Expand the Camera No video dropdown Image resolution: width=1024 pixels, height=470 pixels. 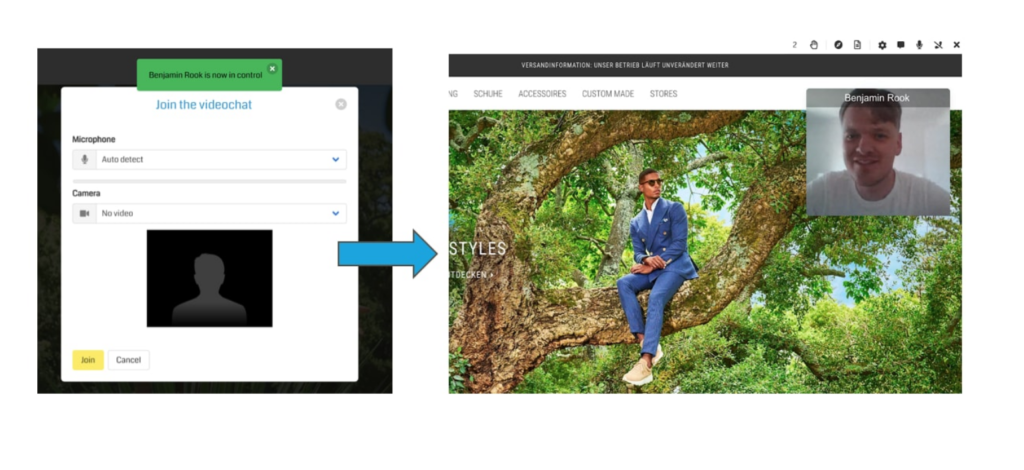[x=335, y=213]
